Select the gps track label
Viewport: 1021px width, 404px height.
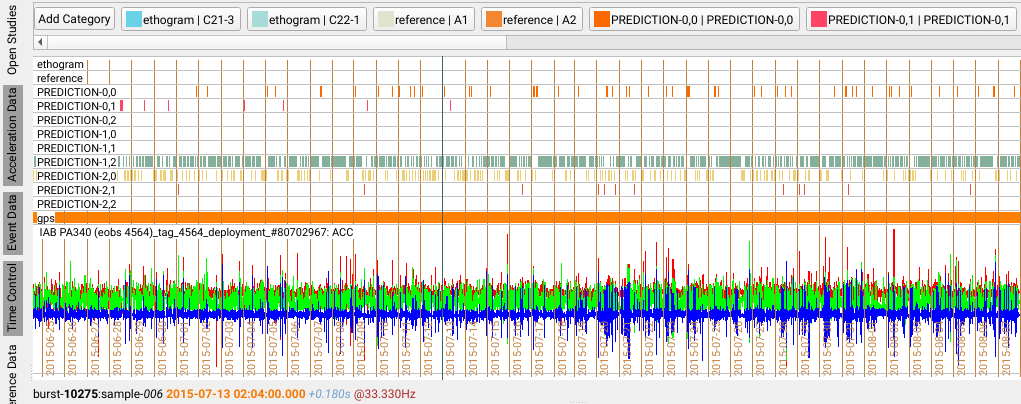46,218
